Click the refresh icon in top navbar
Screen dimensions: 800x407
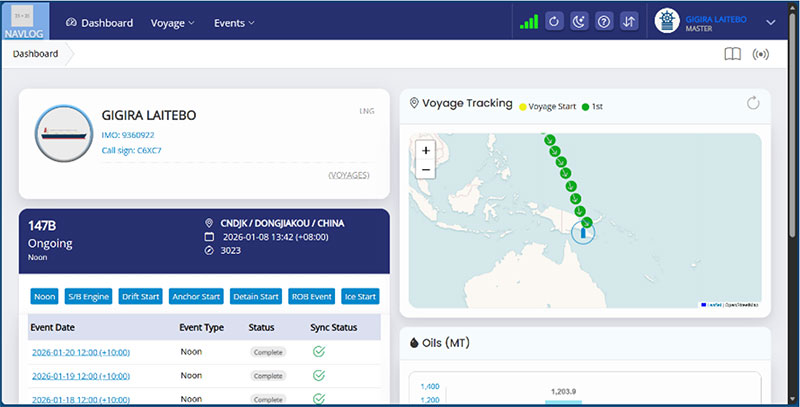point(555,21)
